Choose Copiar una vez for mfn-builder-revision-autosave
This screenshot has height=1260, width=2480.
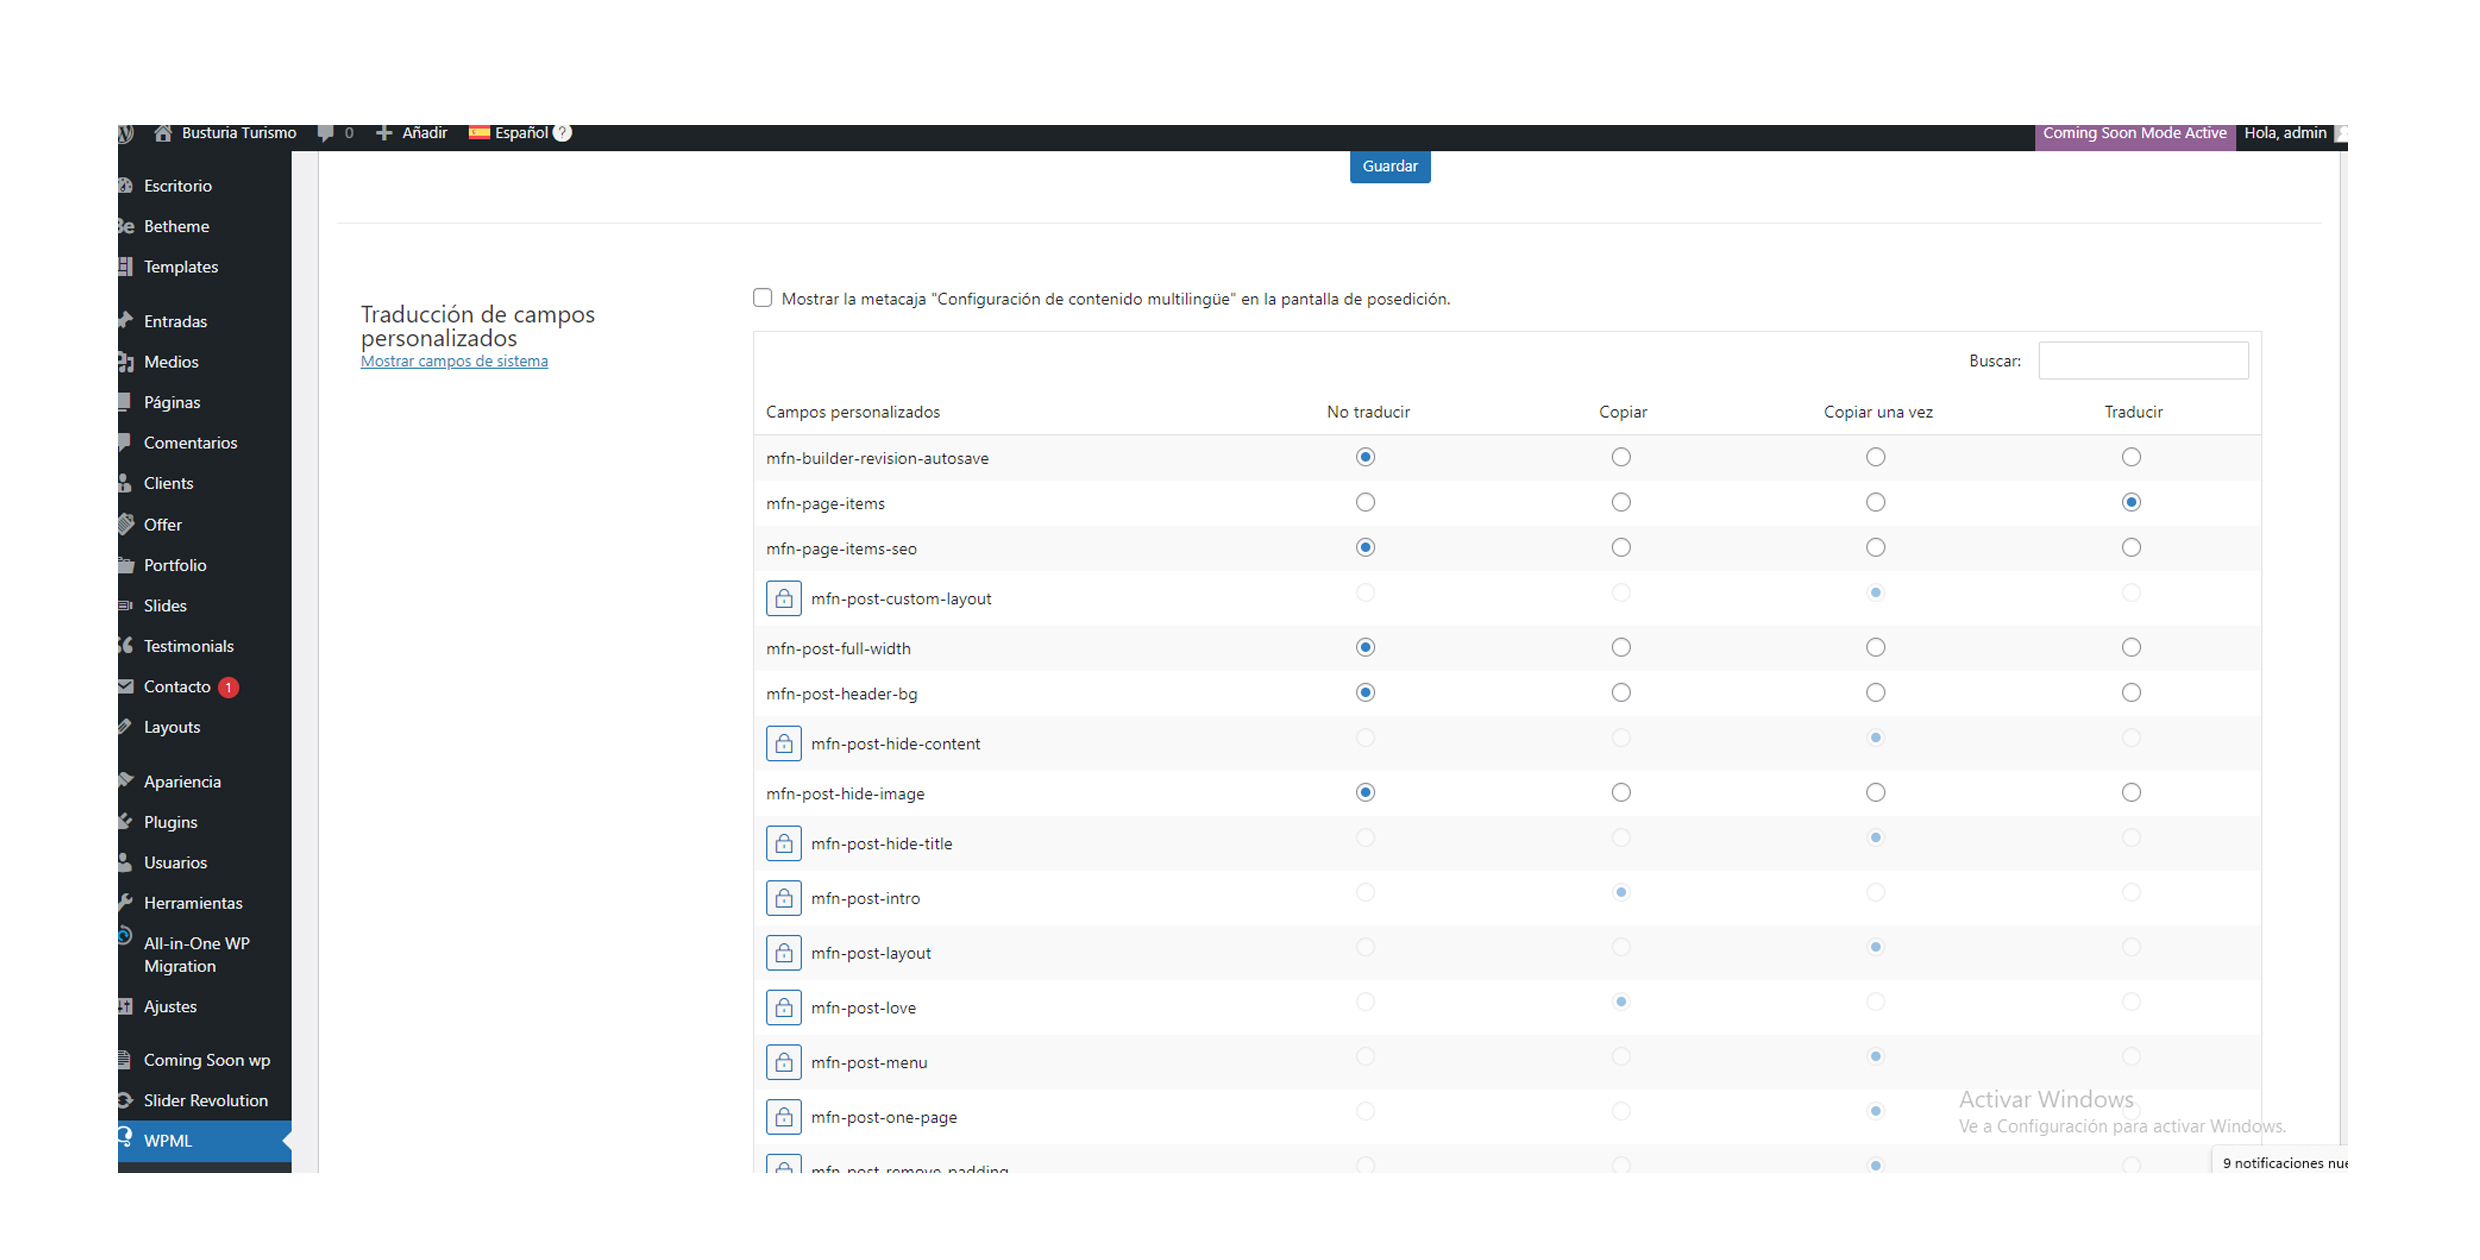tap(1876, 457)
